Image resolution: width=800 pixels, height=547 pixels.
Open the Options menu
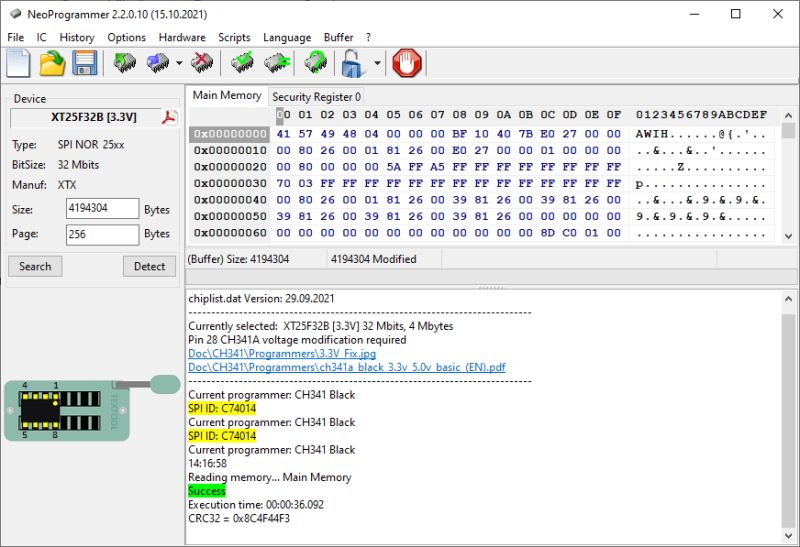click(x=127, y=37)
